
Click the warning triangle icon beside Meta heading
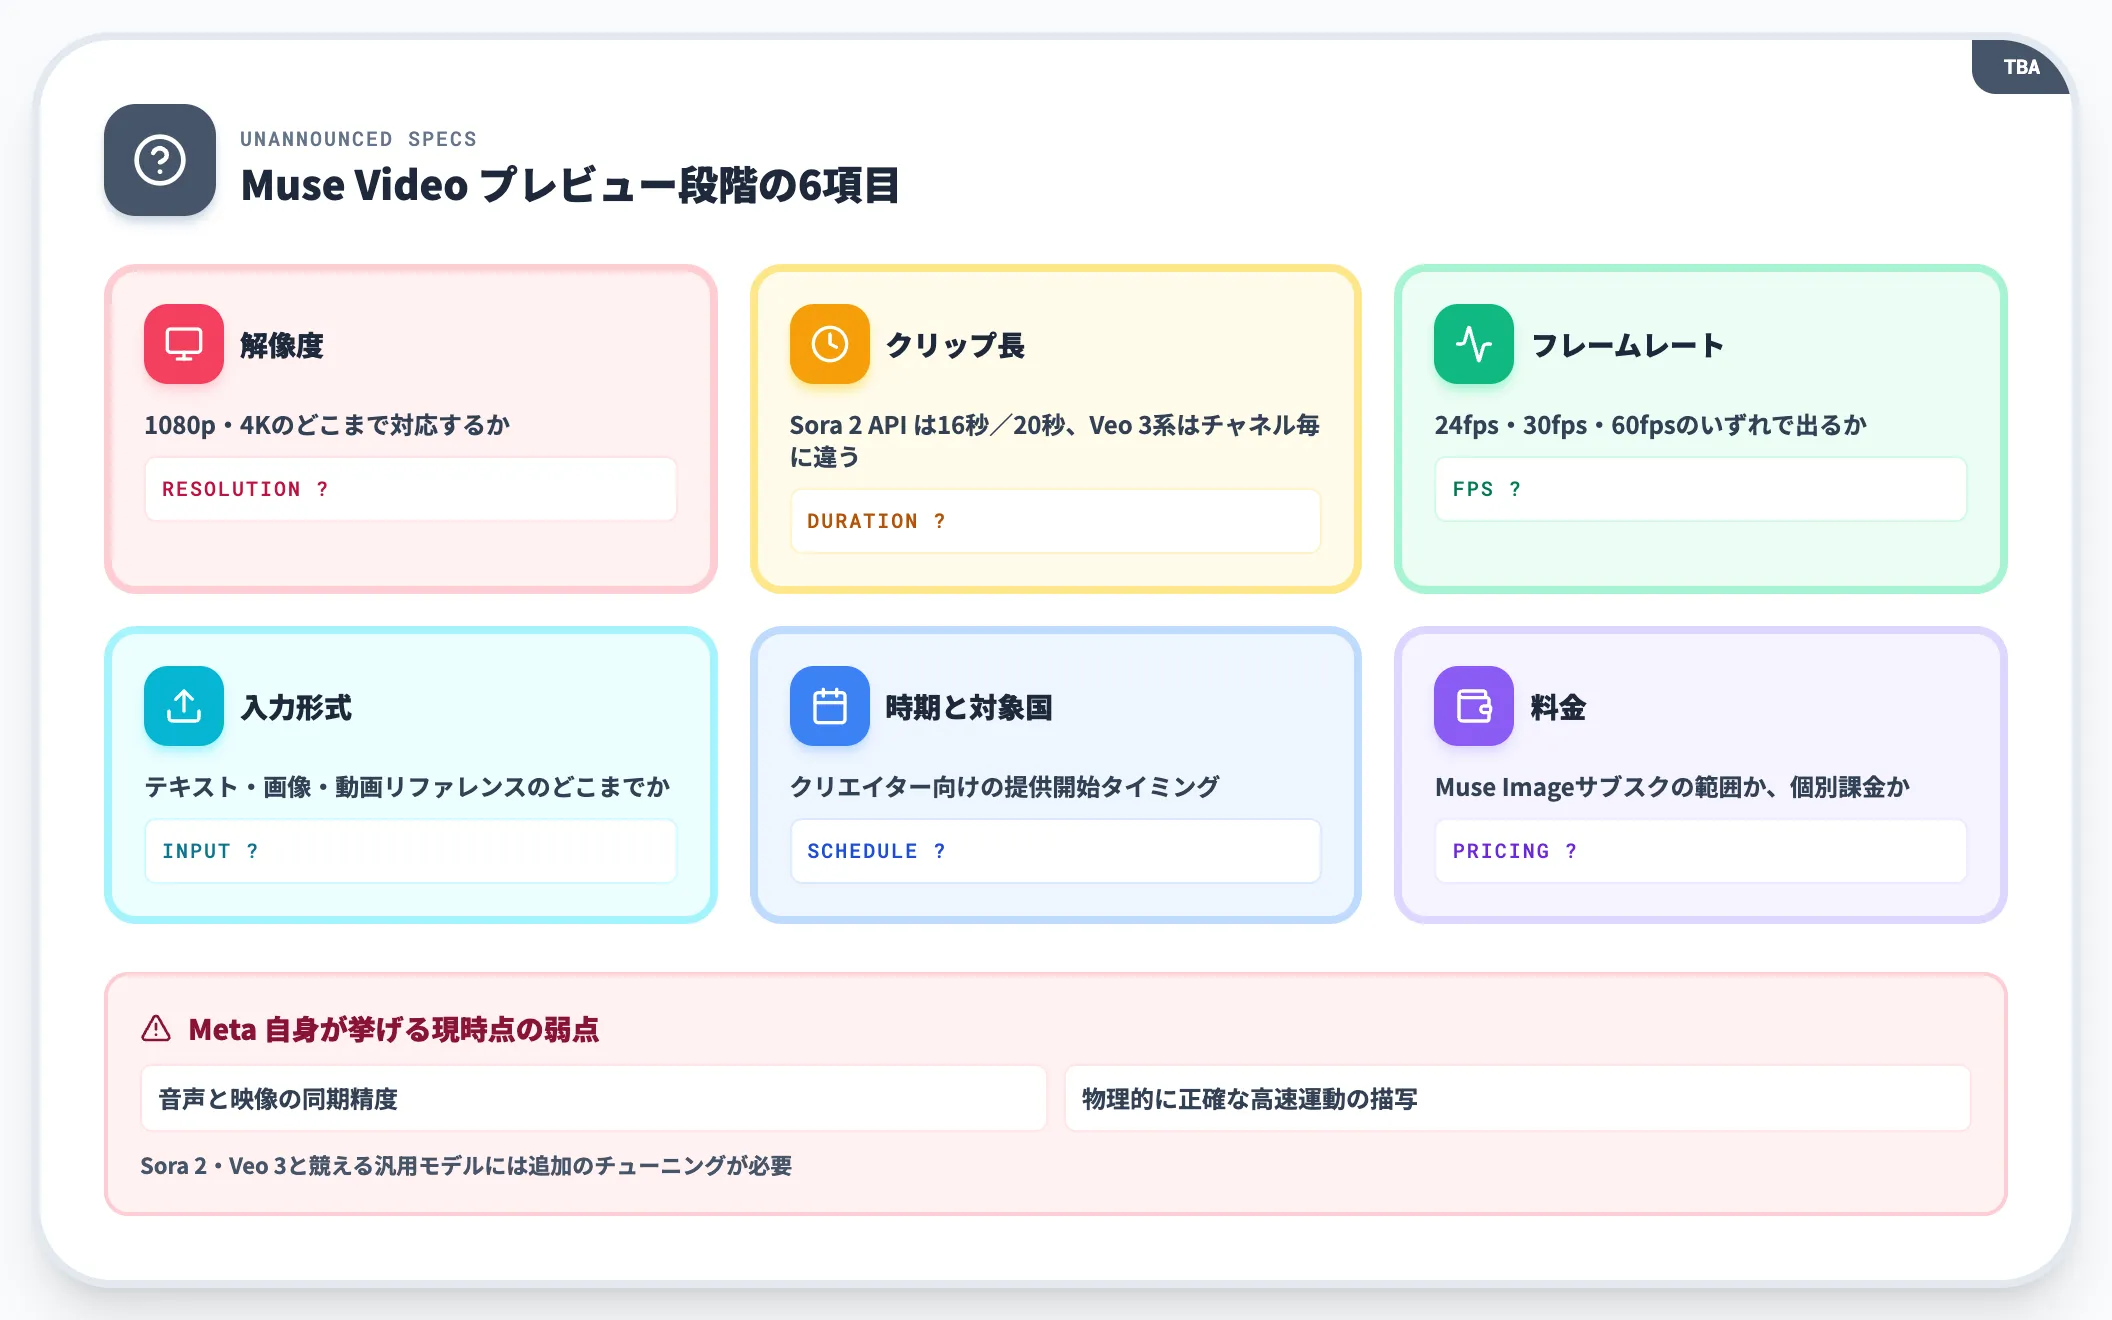pyautogui.click(x=156, y=1029)
